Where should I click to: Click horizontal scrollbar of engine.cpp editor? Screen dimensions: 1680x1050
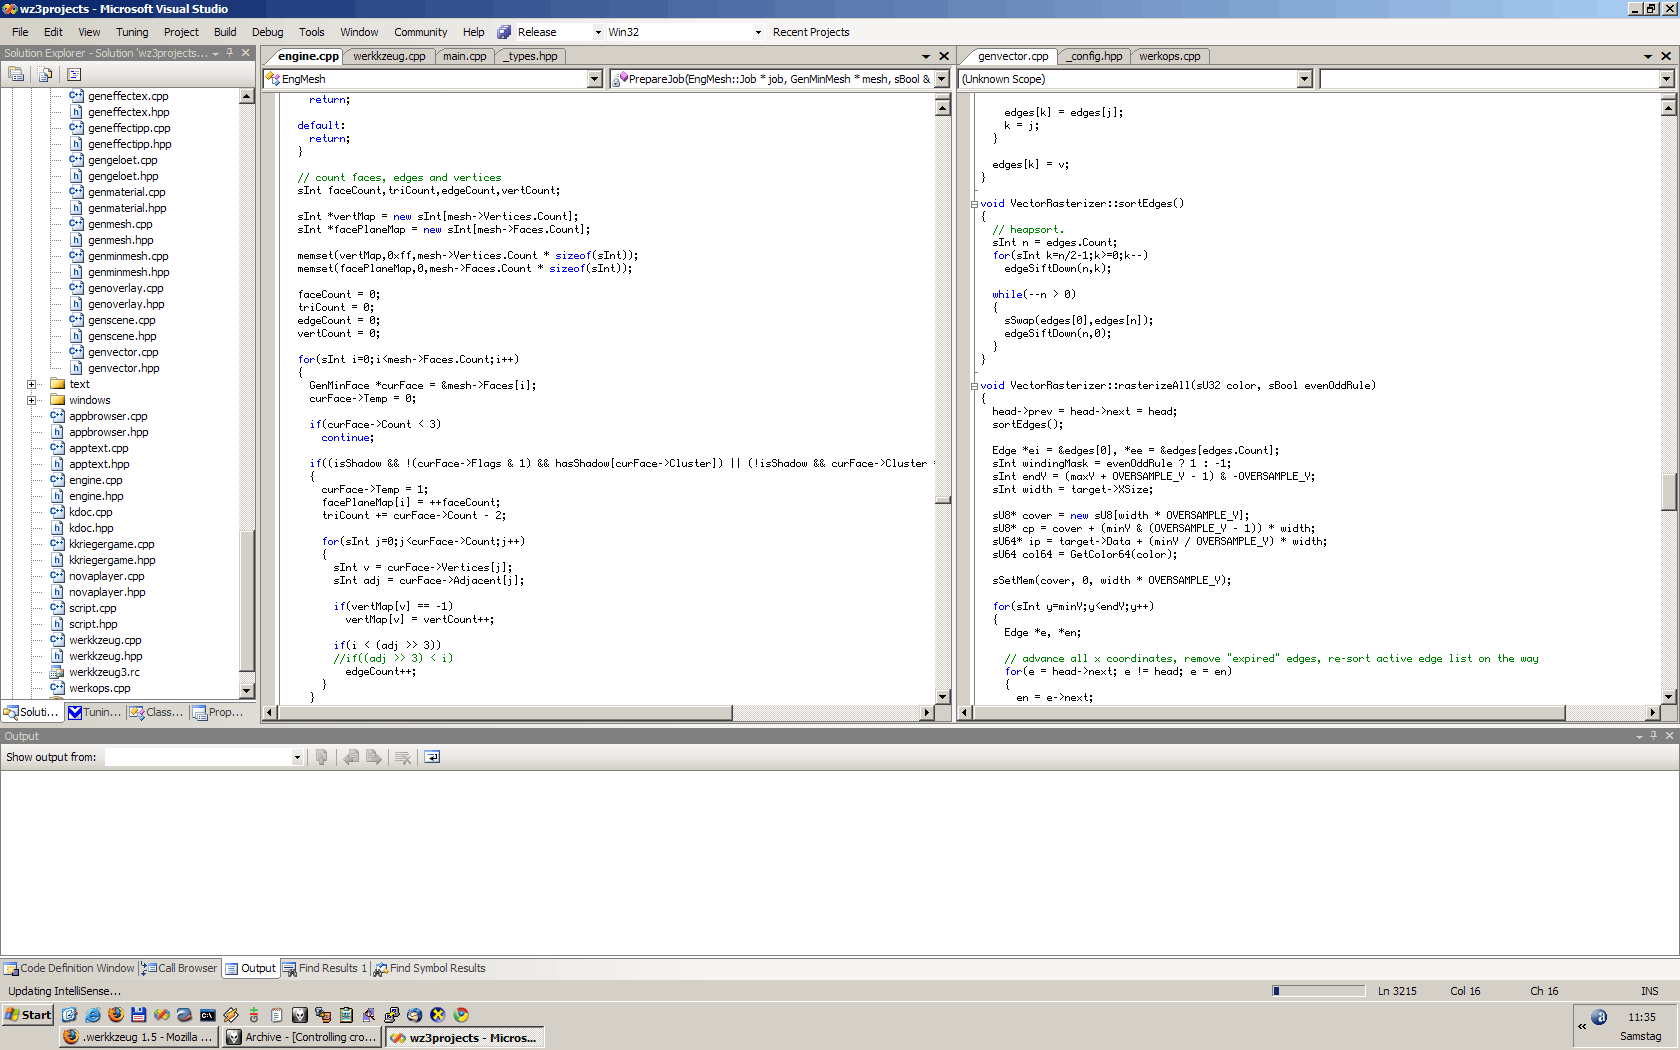tap(597, 713)
